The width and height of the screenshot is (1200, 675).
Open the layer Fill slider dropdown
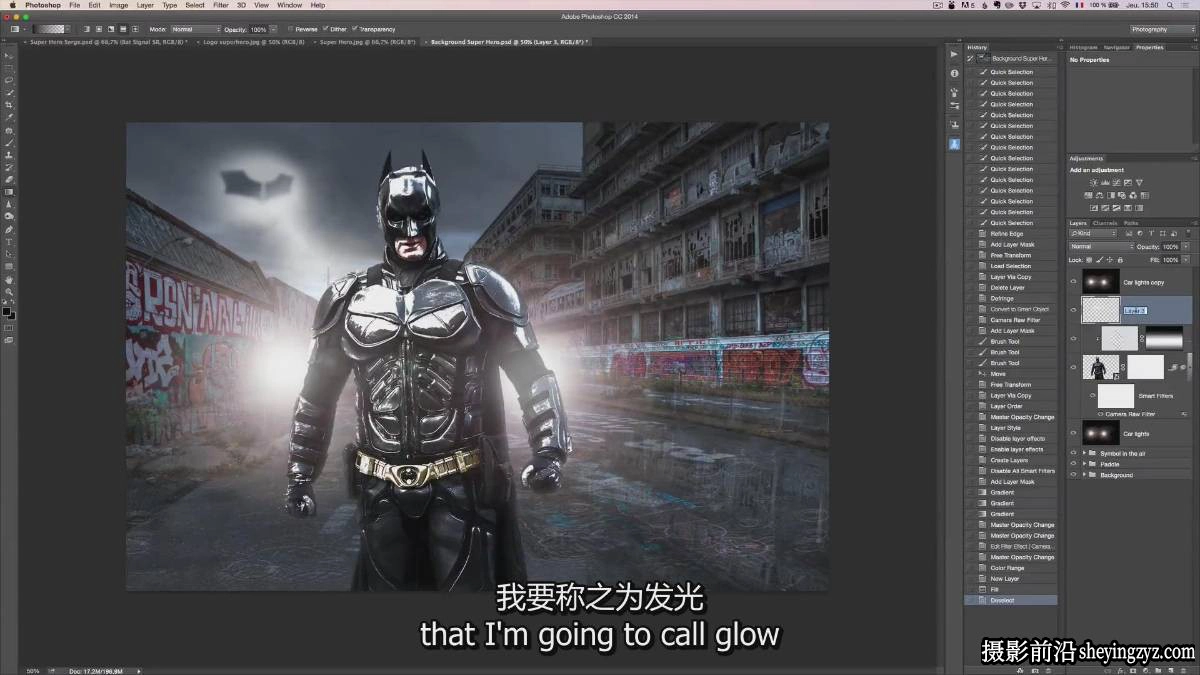(1187, 259)
